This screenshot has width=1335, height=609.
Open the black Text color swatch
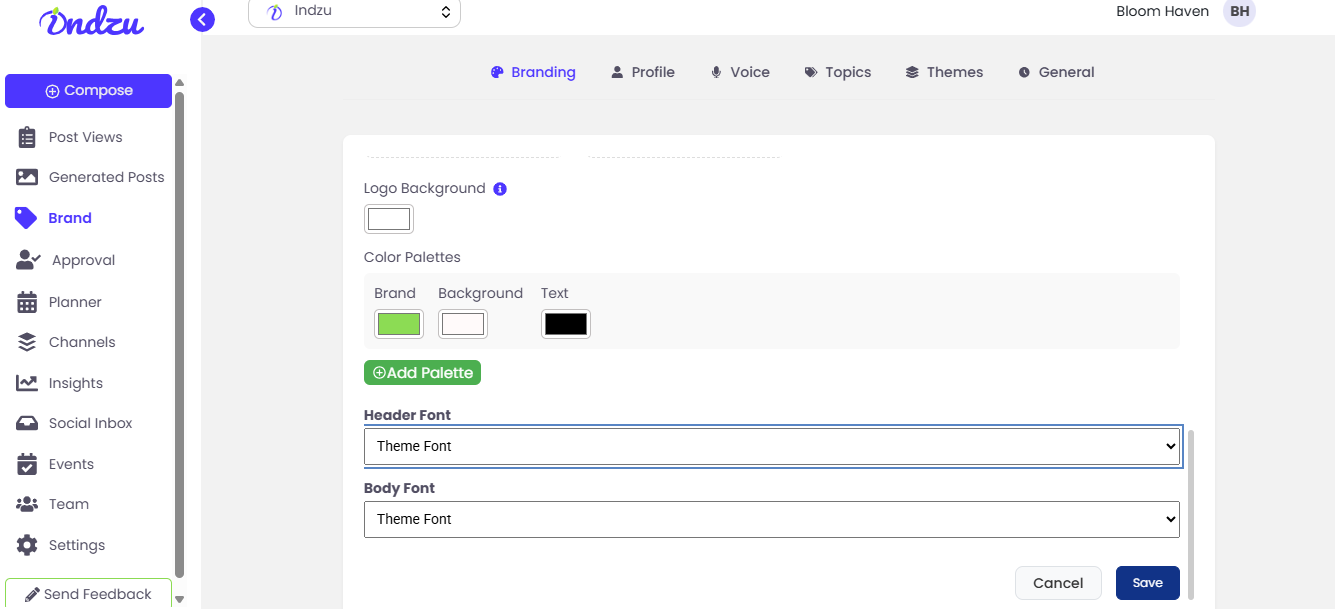coord(565,324)
